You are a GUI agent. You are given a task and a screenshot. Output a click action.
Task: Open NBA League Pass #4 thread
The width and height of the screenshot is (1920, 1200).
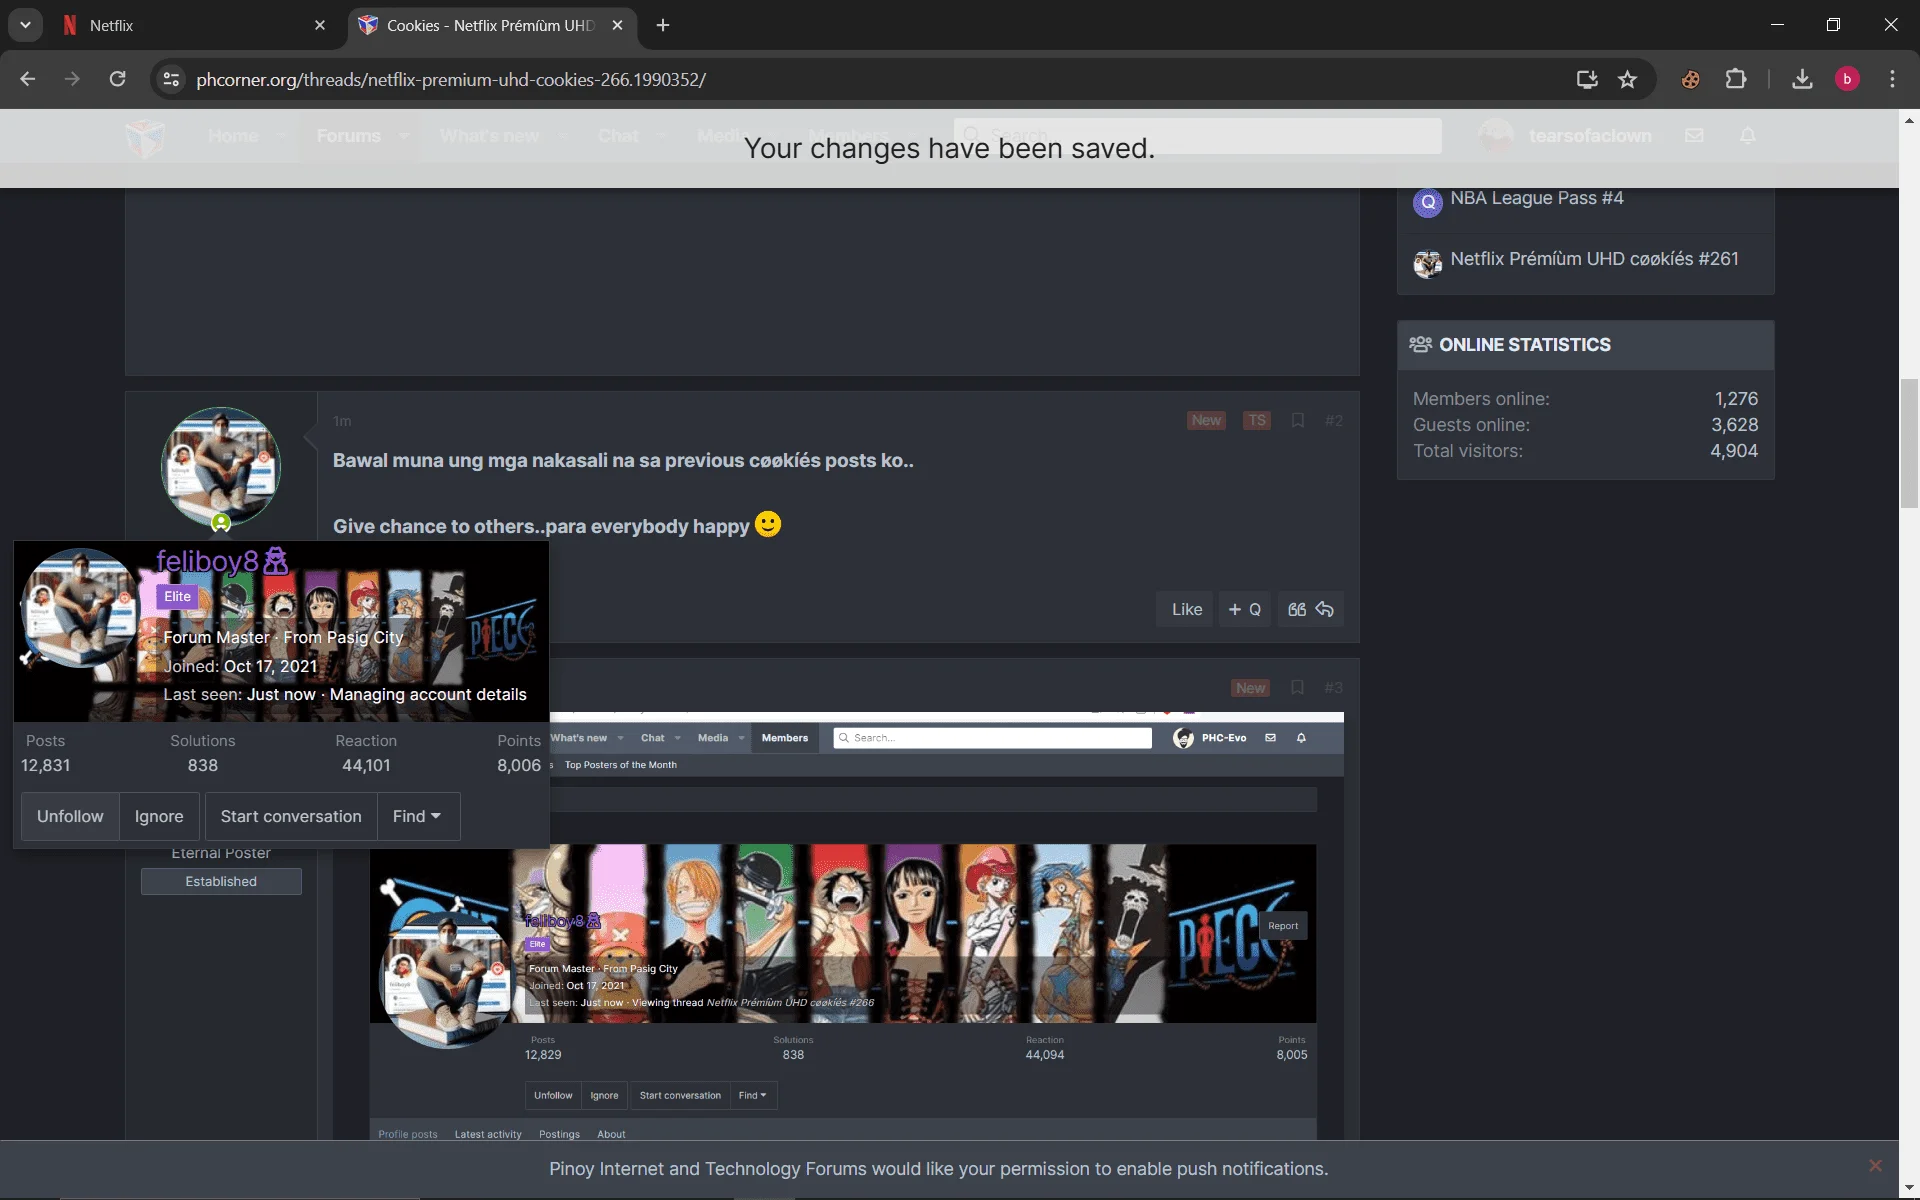[x=1536, y=198]
